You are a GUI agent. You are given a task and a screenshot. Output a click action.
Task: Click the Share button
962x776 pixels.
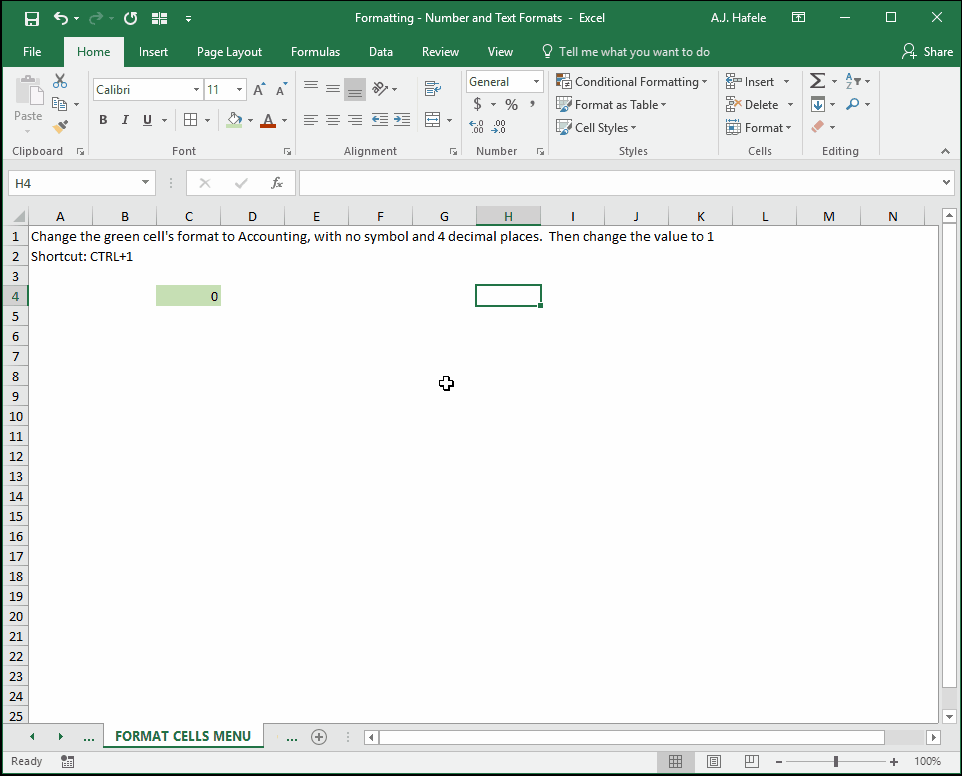927,52
